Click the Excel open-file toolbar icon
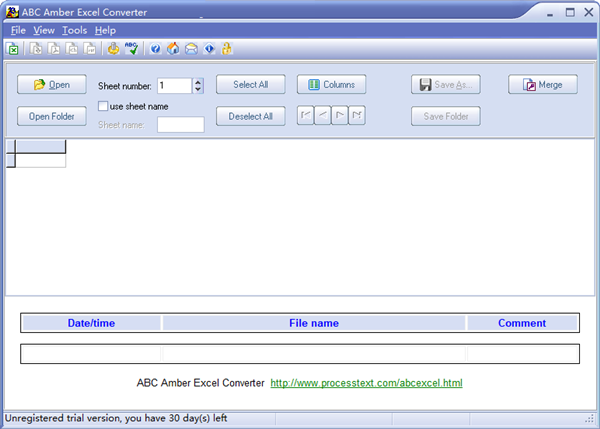This screenshot has height=429, width=600. click(13, 48)
